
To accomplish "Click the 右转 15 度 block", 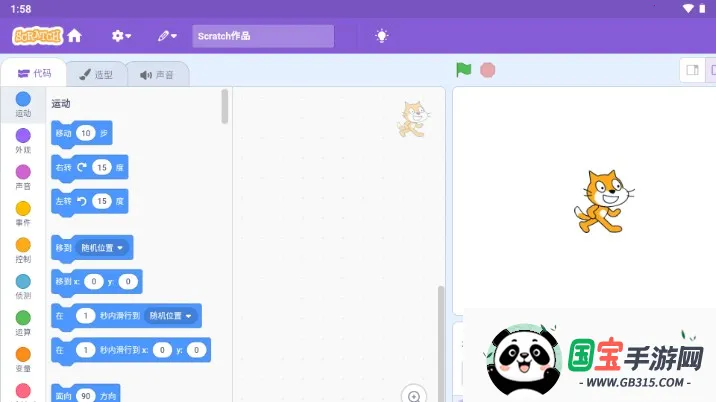I will click(90, 168).
